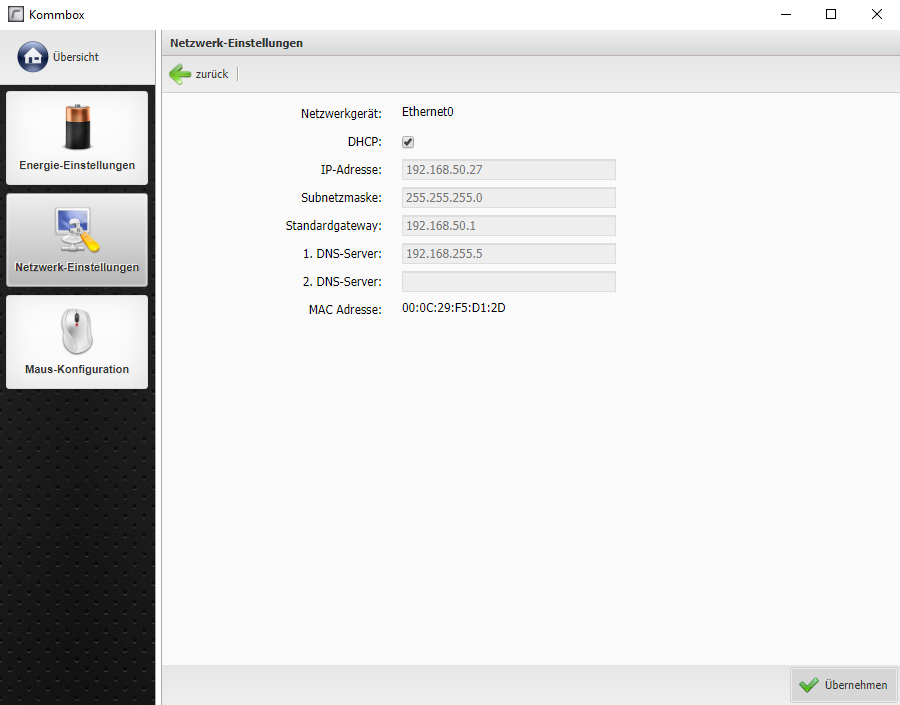Click the Ethernet0 network device name
This screenshot has height=705, width=900.
(427, 112)
